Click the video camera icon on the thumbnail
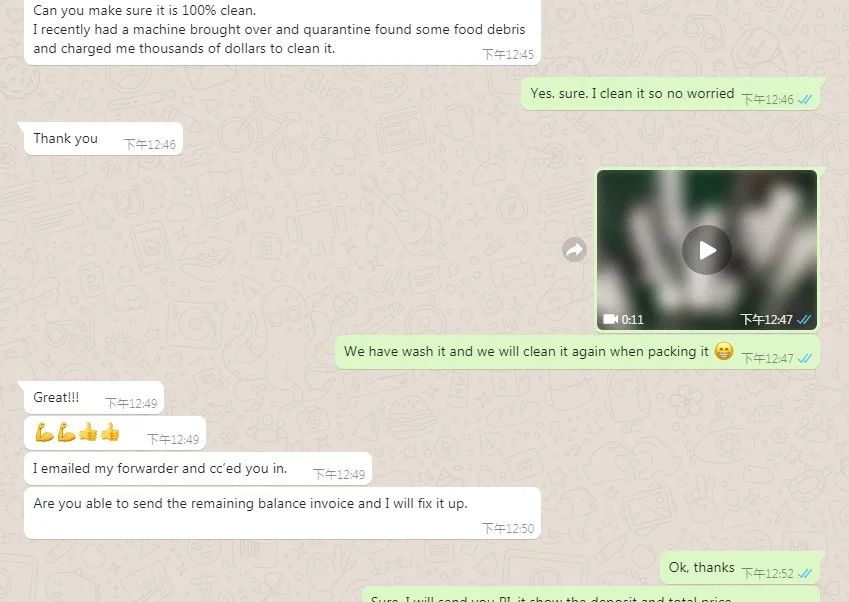 click(x=611, y=319)
